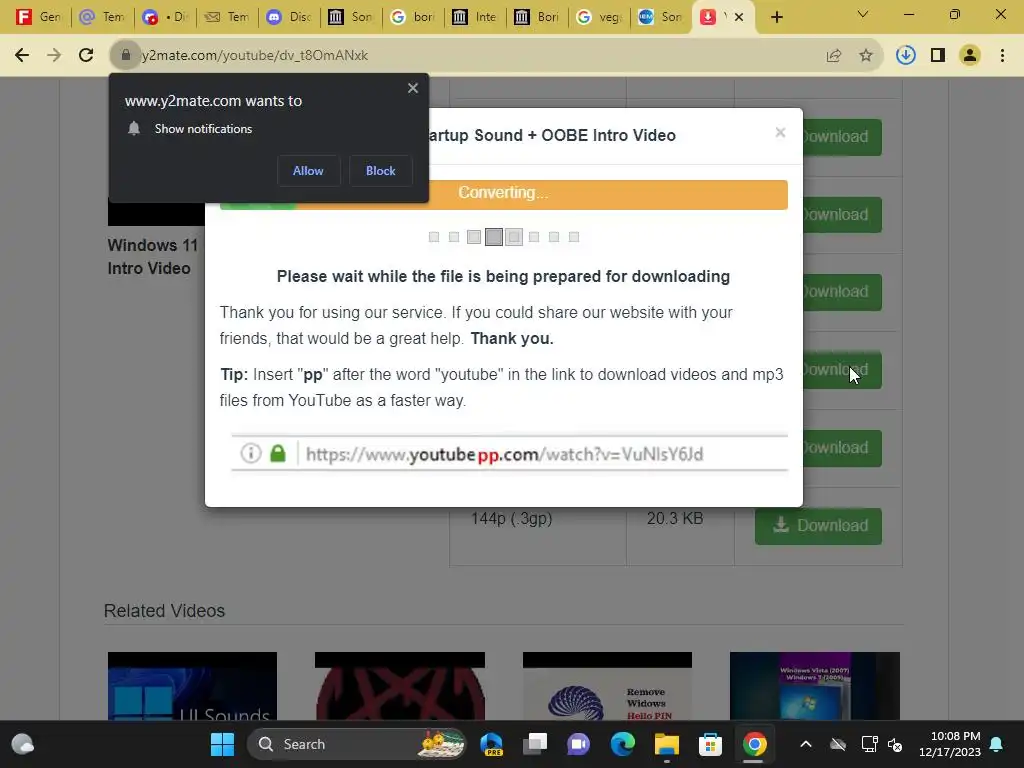Go forward to the next page
Screen dimensions: 1024x768
54,56
